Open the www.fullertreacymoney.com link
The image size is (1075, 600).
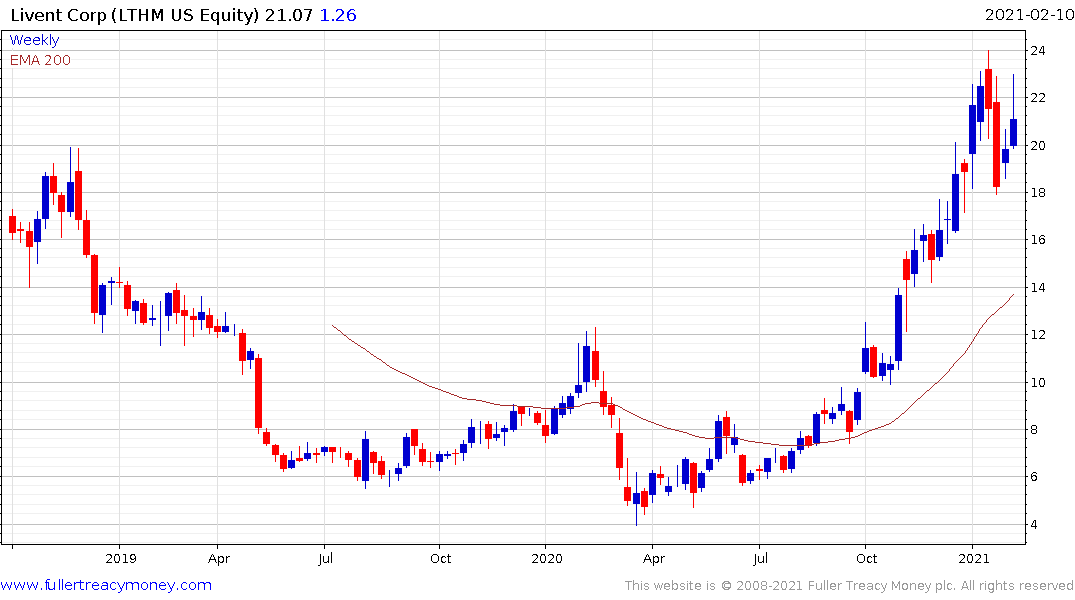coord(106,585)
